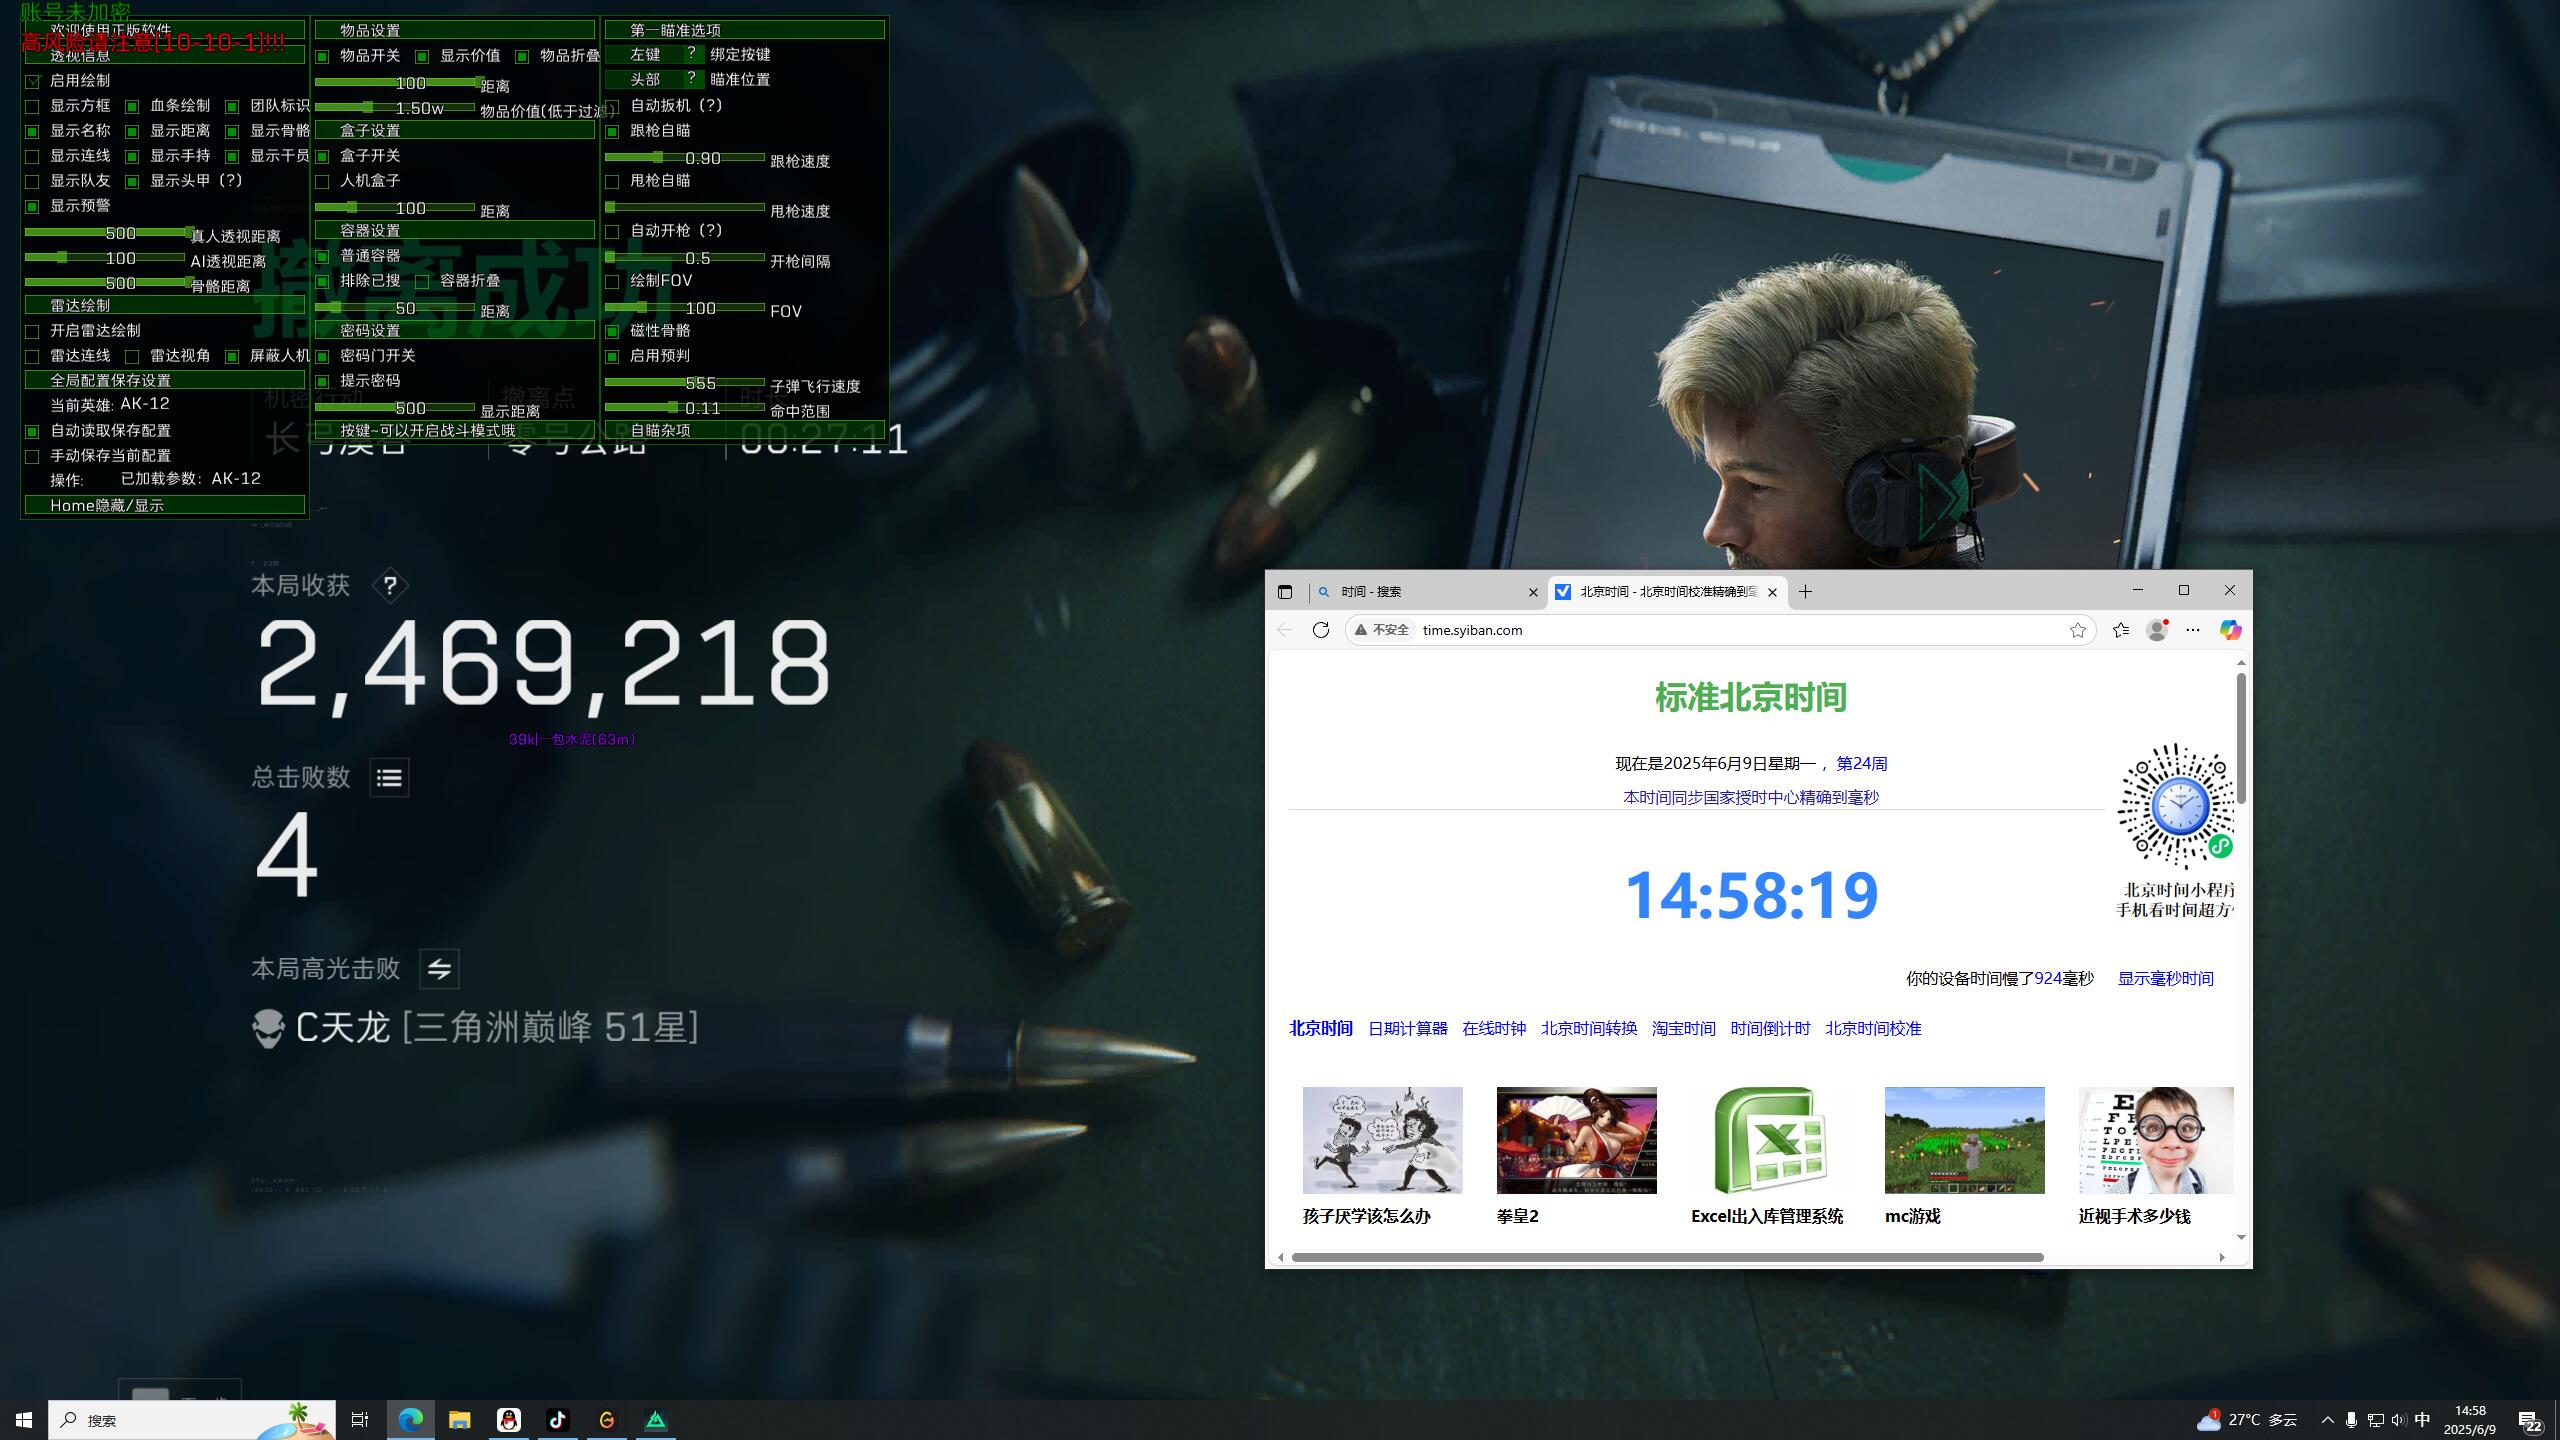
Task: Click the question mark beside 本局收获
Action: tap(388, 586)
